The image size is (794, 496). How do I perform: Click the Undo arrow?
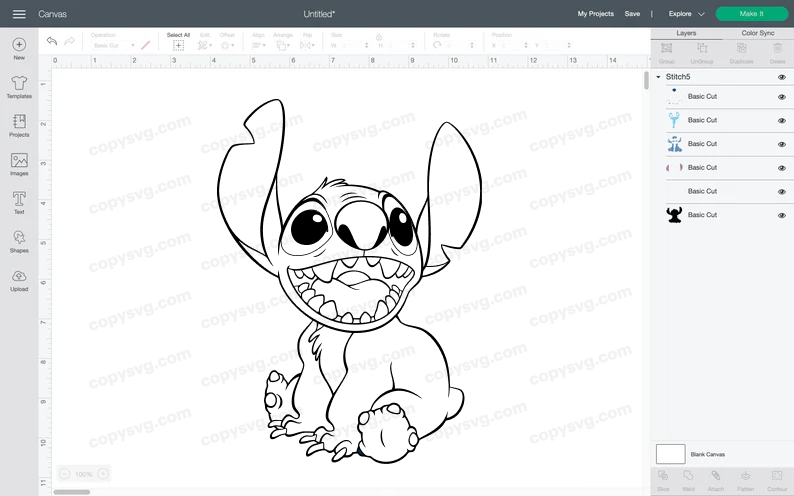pos(52,41)
